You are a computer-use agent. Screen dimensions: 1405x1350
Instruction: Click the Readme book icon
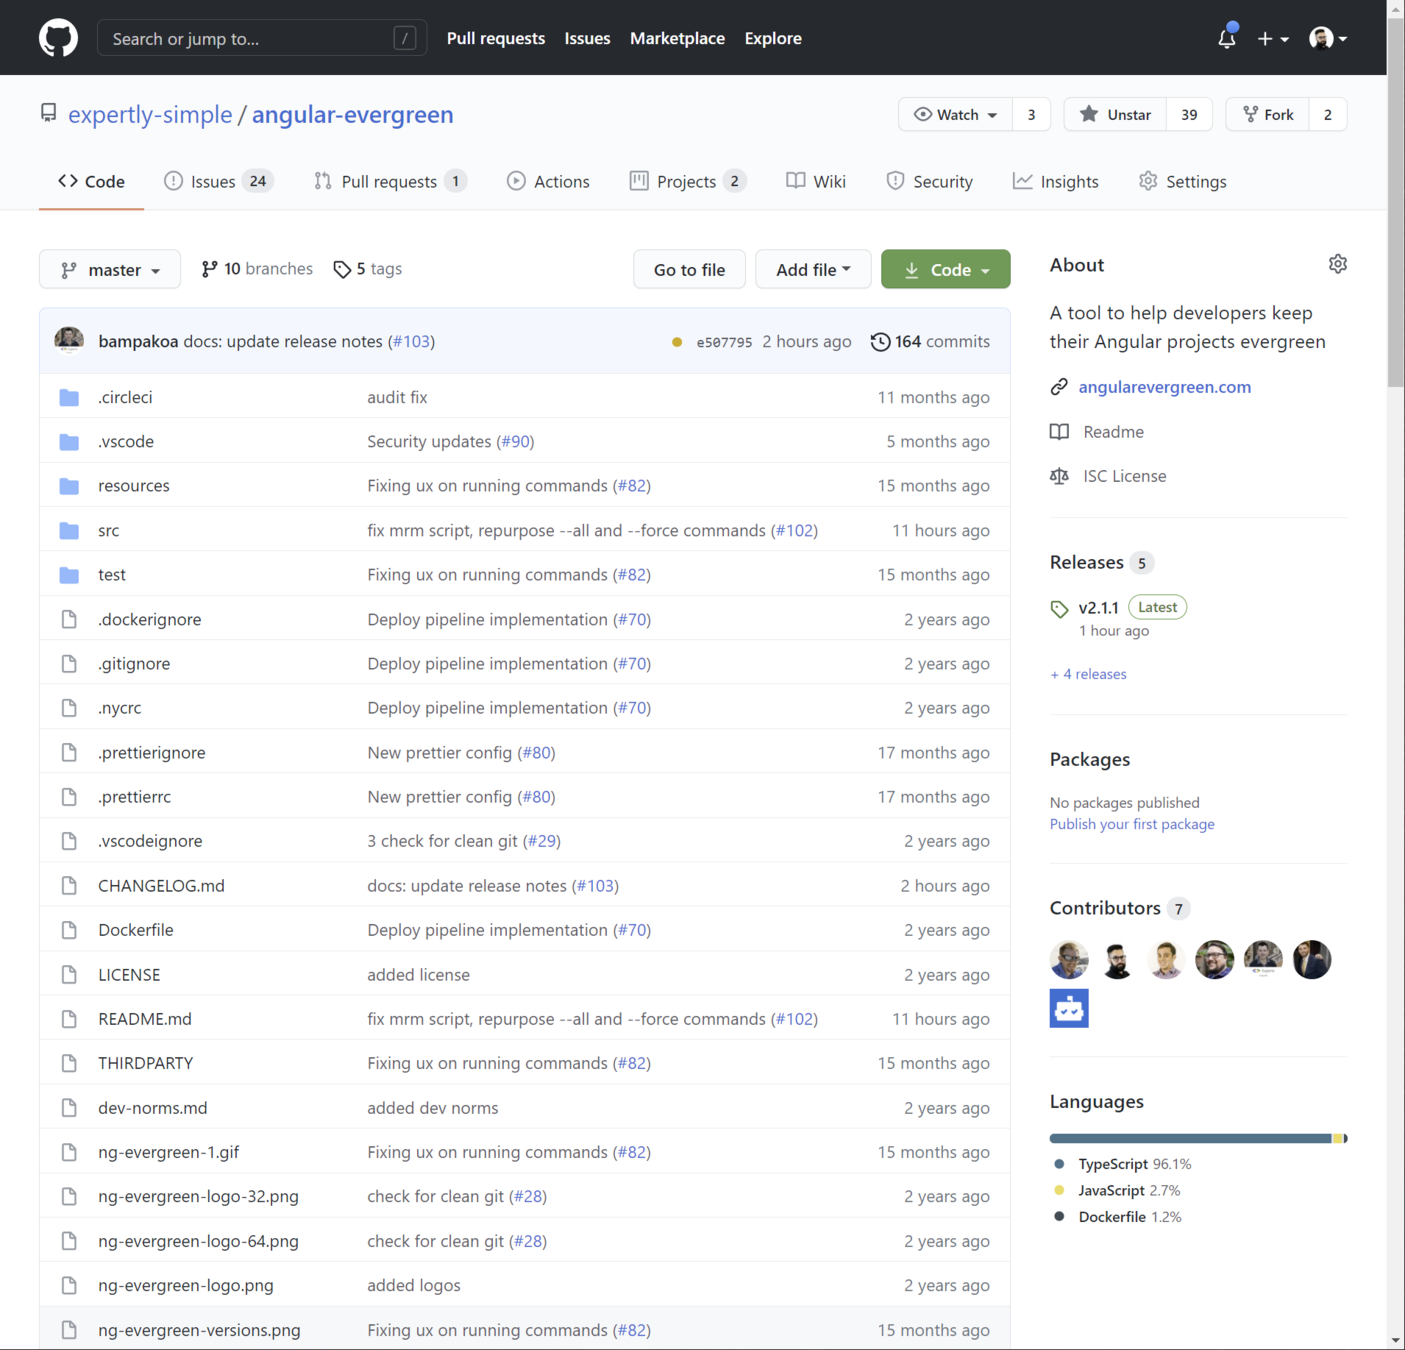click(1059, 432)
